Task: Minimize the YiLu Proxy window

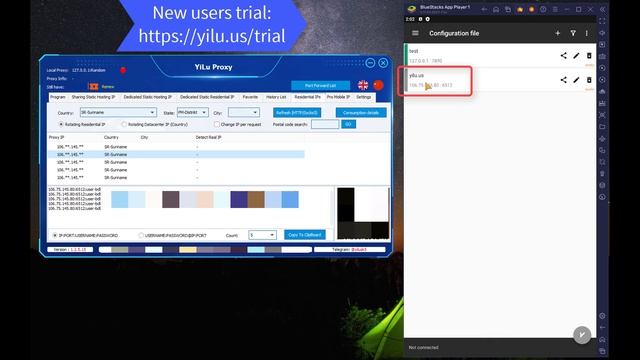Action: point(370,63)
